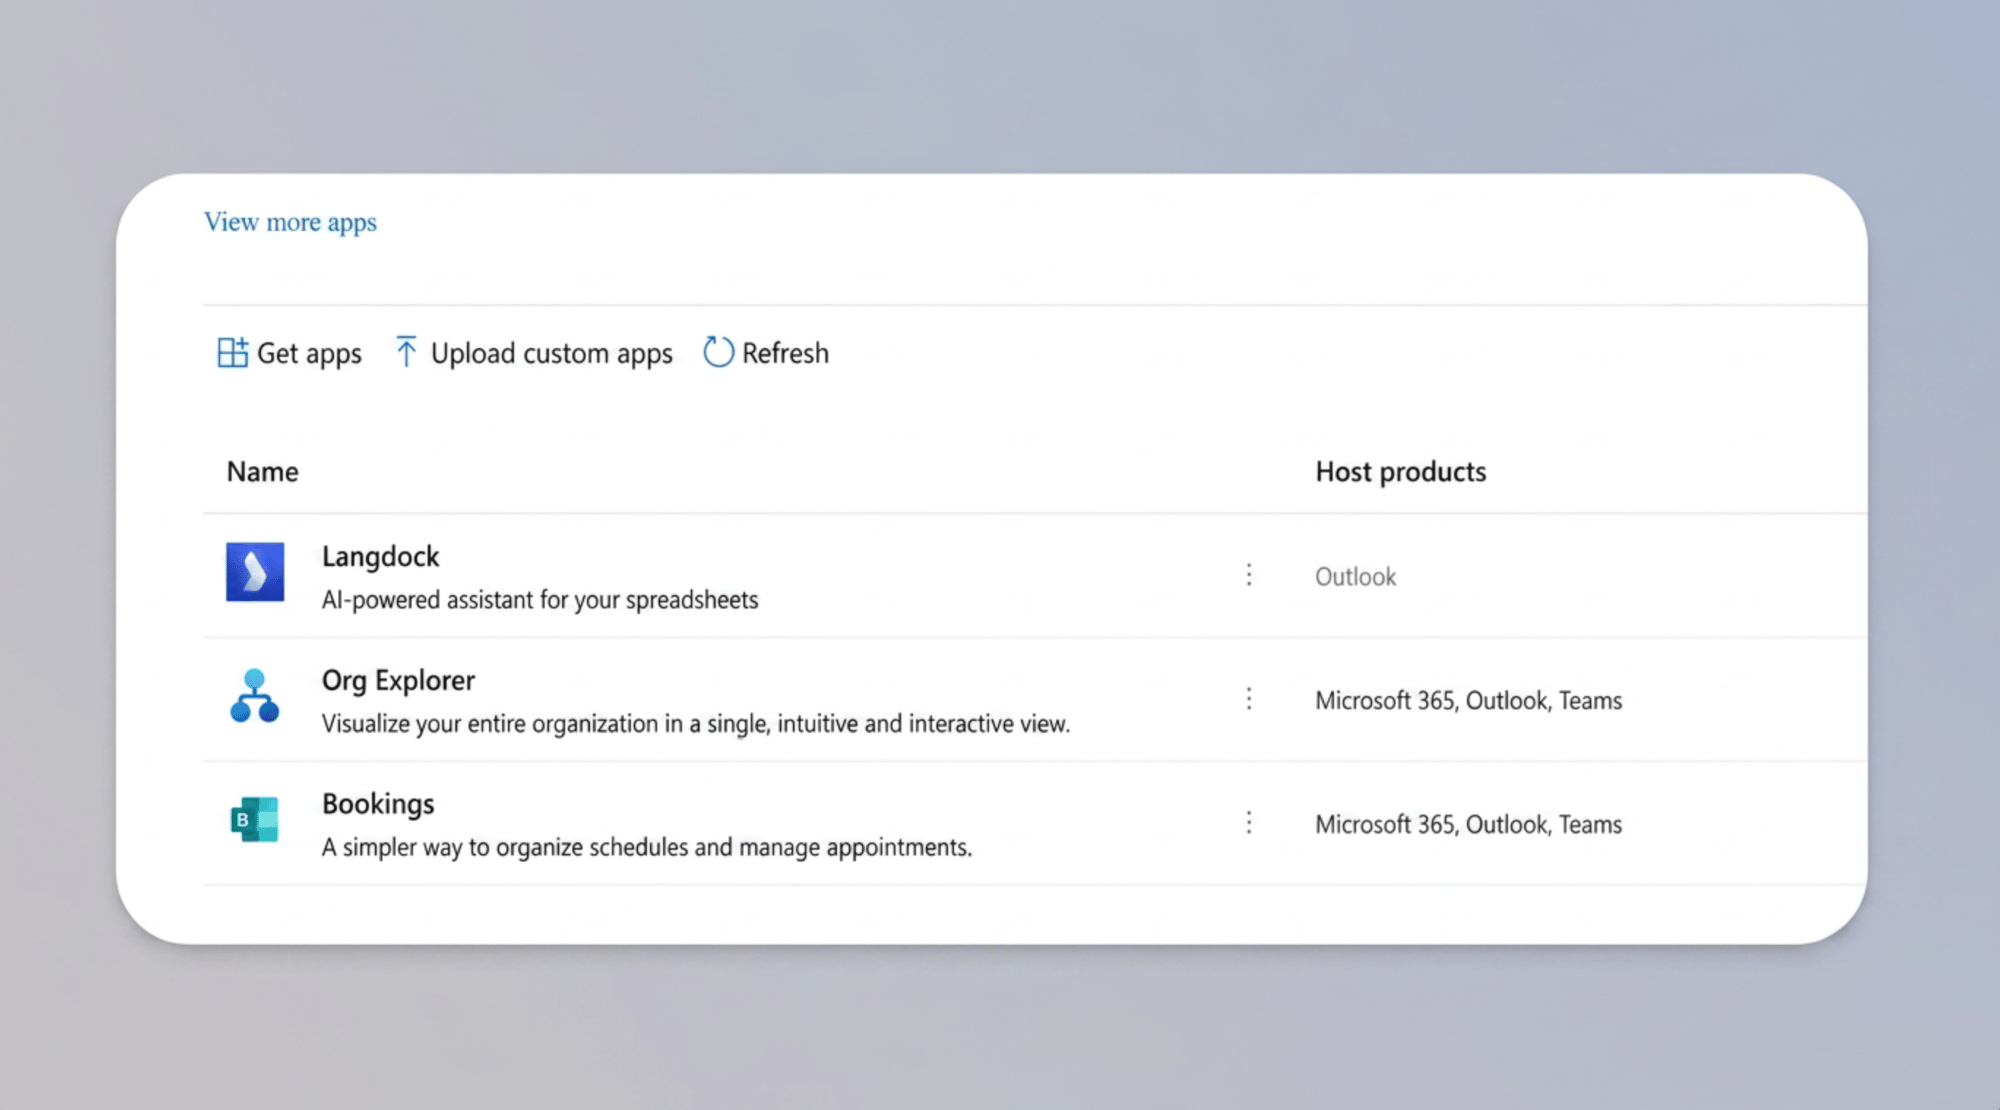Click the Host products column header
The image size is (2000, 1110).
pos(1401,472)
